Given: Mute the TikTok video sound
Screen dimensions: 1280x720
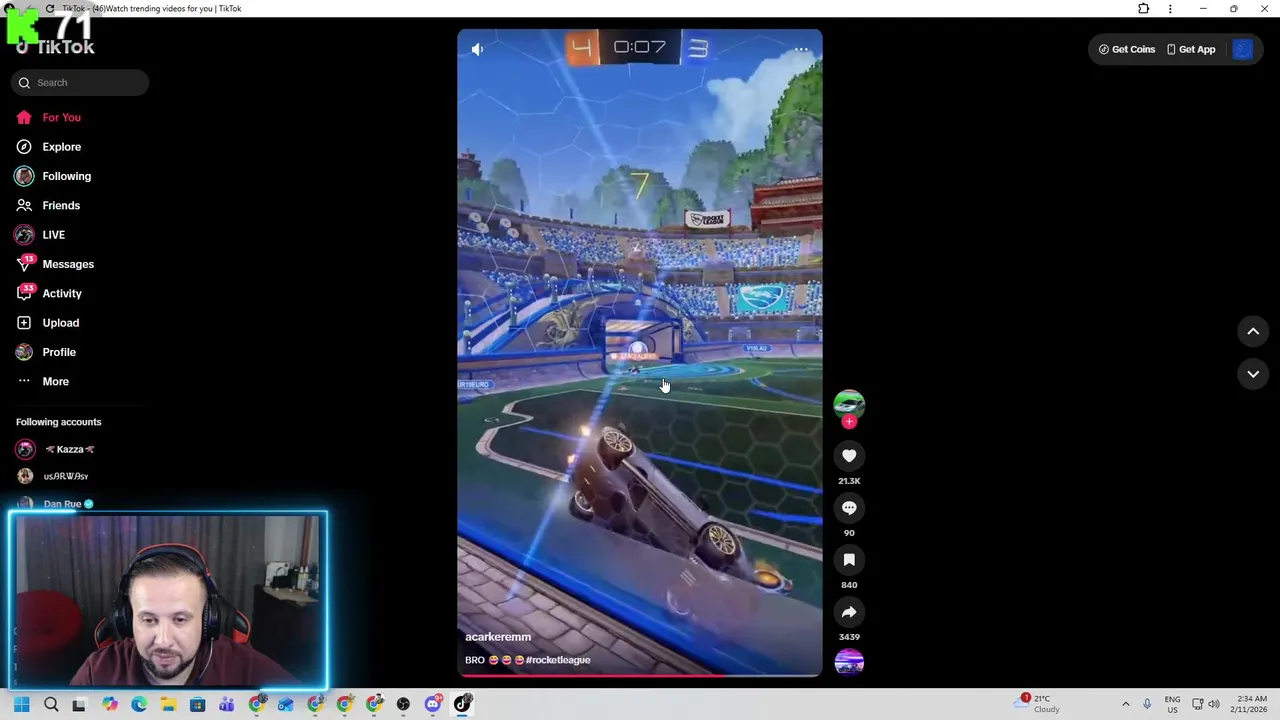Looking at the screenshot, I should point(477,49).
